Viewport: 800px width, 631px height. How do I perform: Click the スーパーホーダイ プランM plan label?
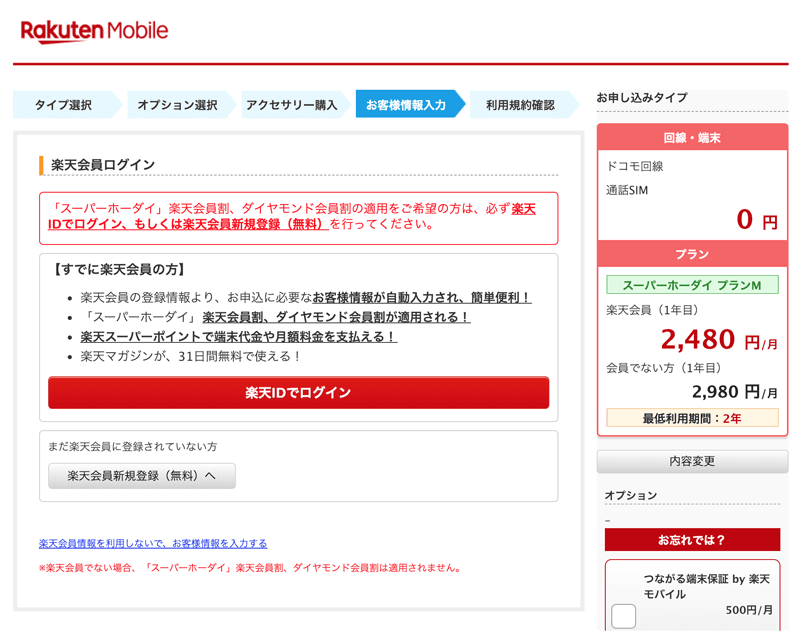click(692, 285)
